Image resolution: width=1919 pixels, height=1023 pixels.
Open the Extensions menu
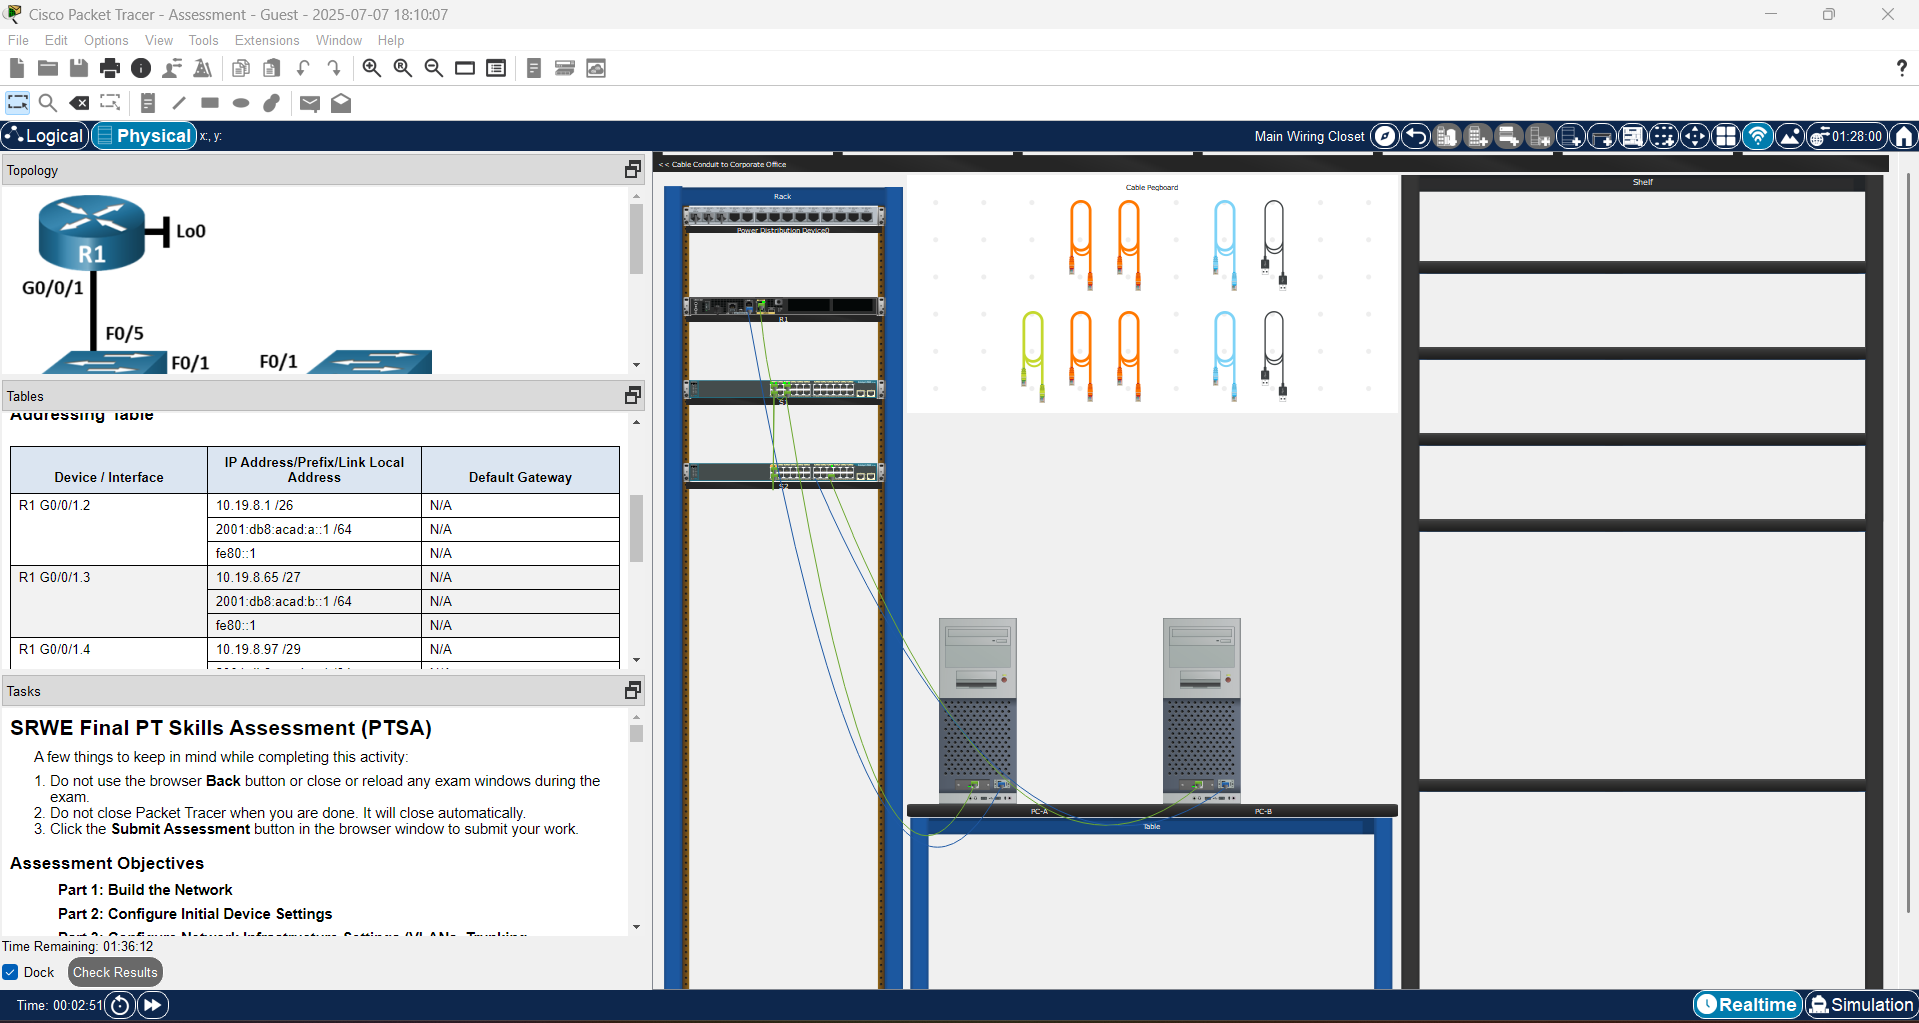(266, 40)
